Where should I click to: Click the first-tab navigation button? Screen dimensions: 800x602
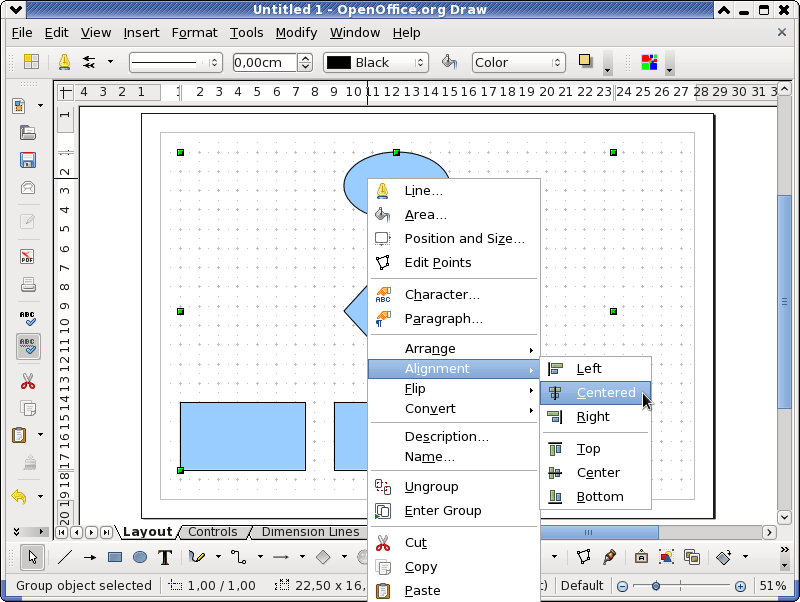click(x=61, y=532)
